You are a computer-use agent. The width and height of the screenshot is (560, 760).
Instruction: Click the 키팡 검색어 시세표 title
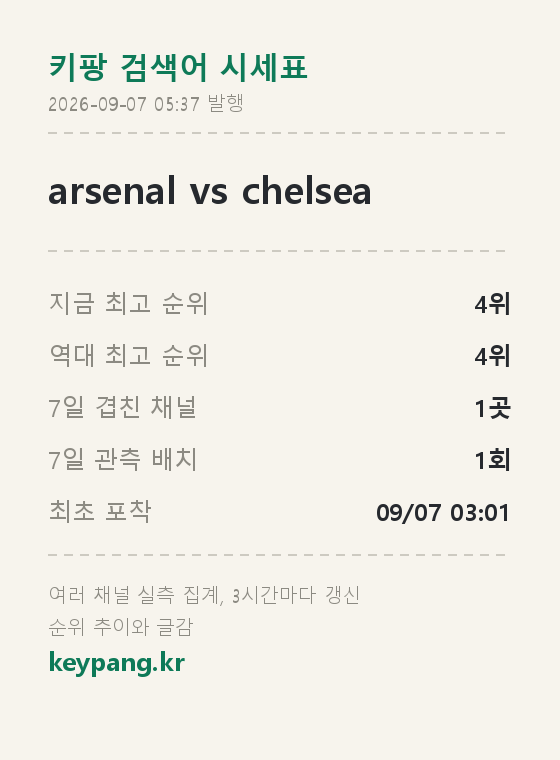[x=178, y=67]
